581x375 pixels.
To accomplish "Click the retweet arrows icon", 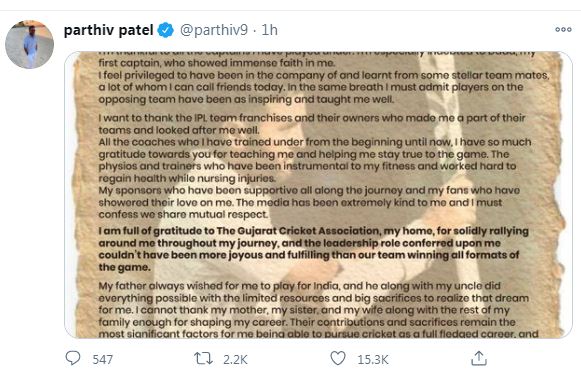I will [203, 358].
